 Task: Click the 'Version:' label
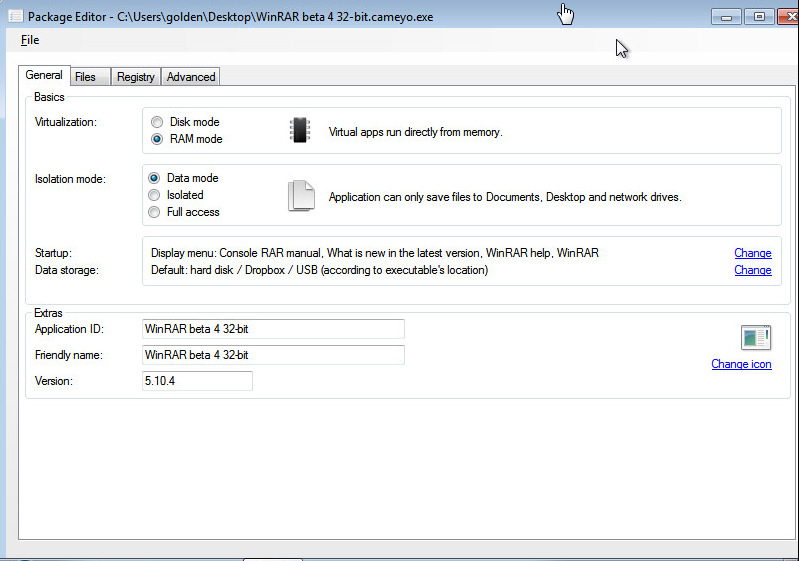pos(54,381)
